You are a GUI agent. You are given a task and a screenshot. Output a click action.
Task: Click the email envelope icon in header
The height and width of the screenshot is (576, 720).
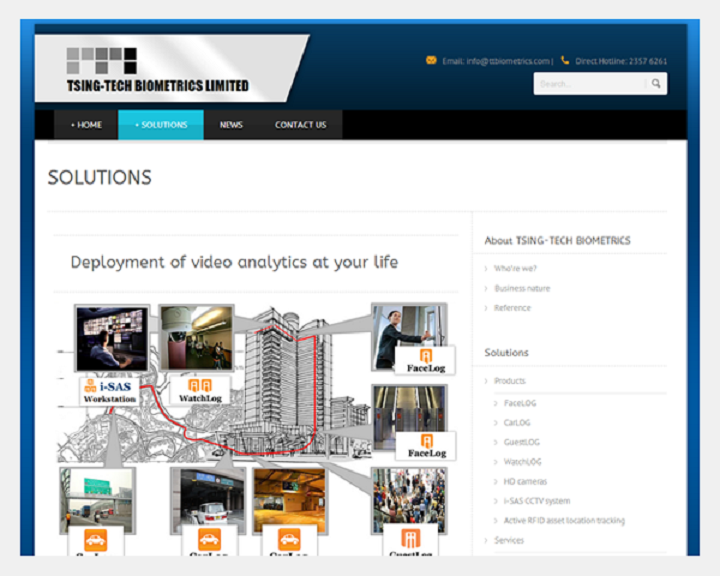pyautogui.click(x=431, y=60)
